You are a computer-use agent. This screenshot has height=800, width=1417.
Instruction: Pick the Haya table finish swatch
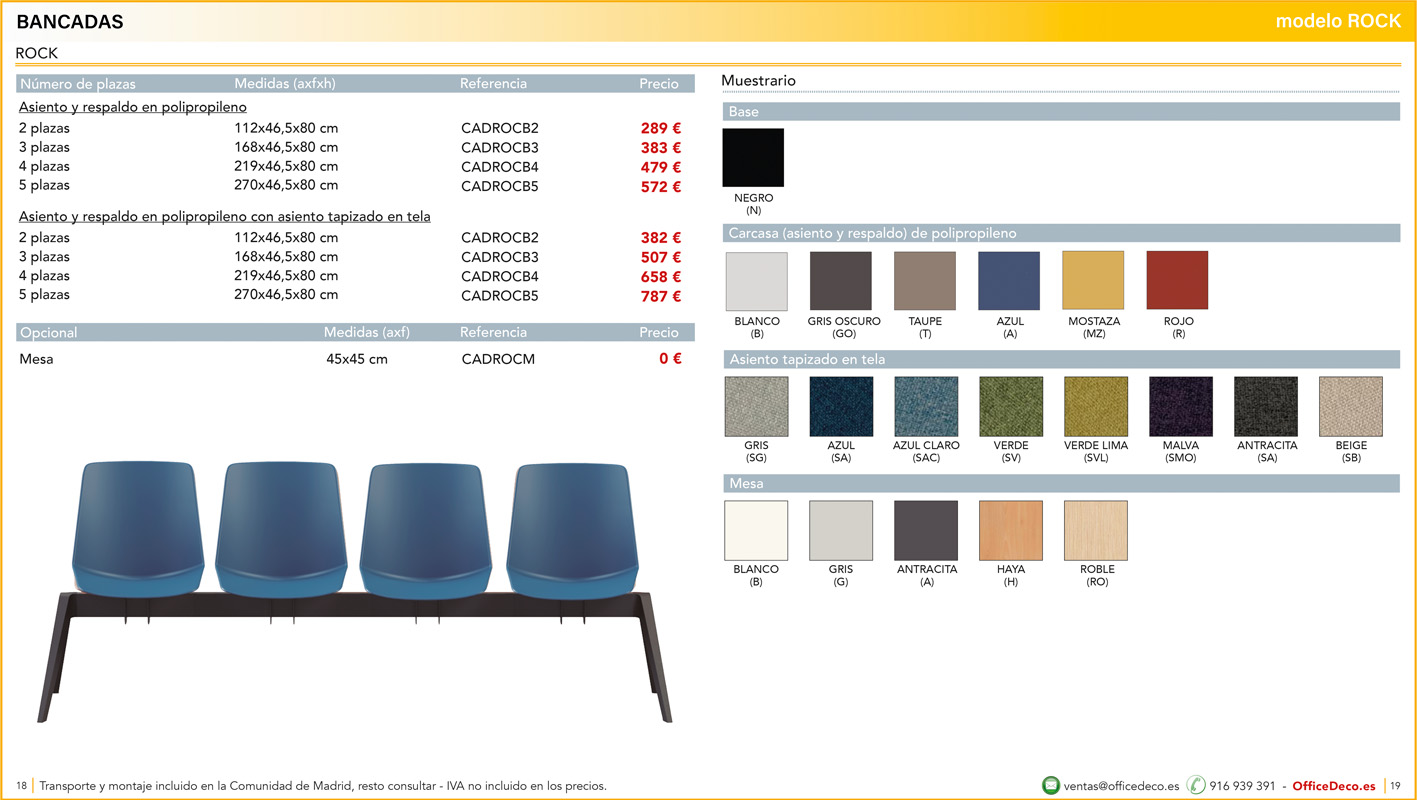coord(1011,531)
